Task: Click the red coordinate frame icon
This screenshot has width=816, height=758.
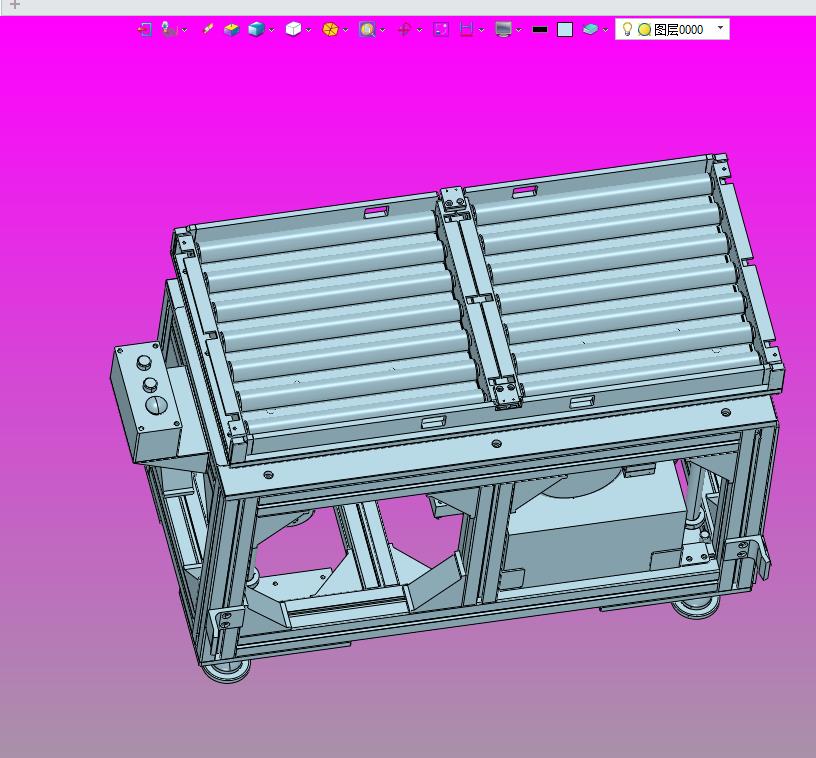Action: (404, 30)
